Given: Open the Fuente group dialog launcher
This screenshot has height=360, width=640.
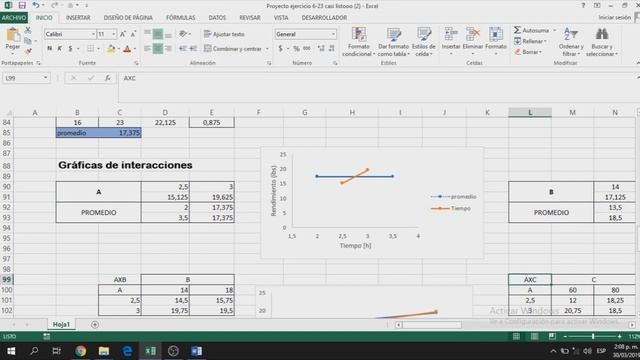Looking at the screenshot, I should pos(136,63).
